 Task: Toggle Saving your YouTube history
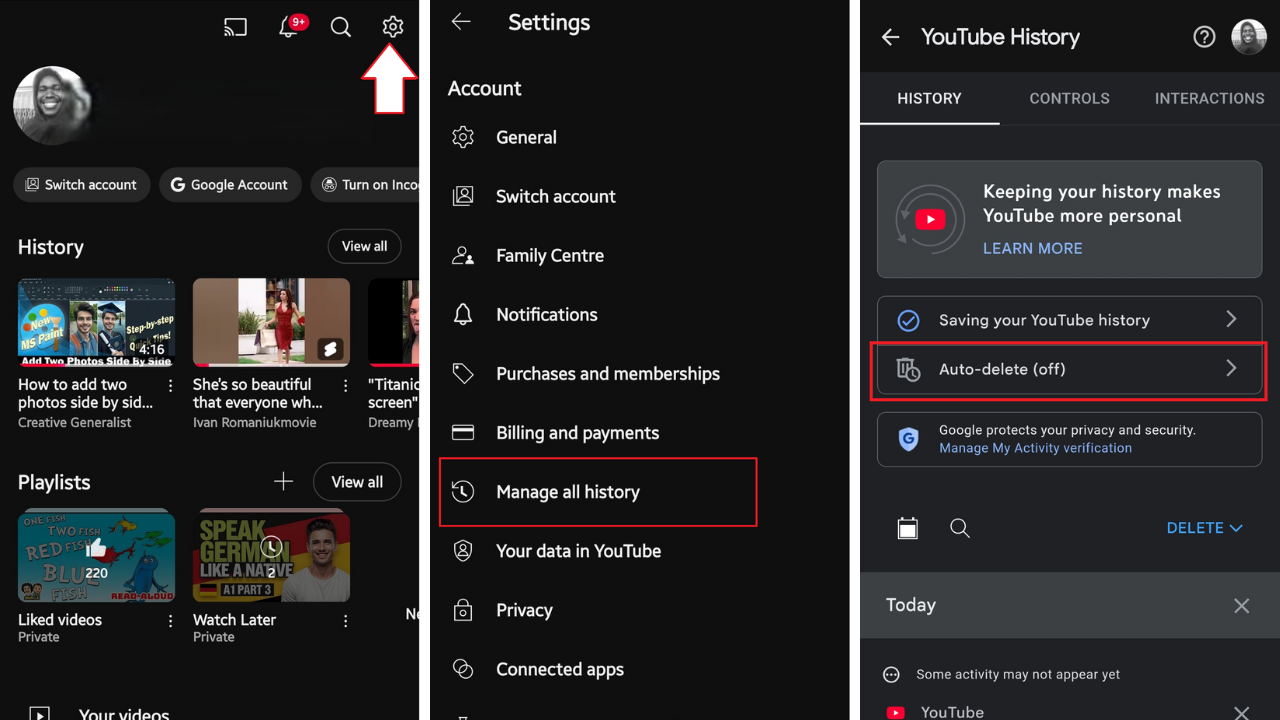(1069, 320)
